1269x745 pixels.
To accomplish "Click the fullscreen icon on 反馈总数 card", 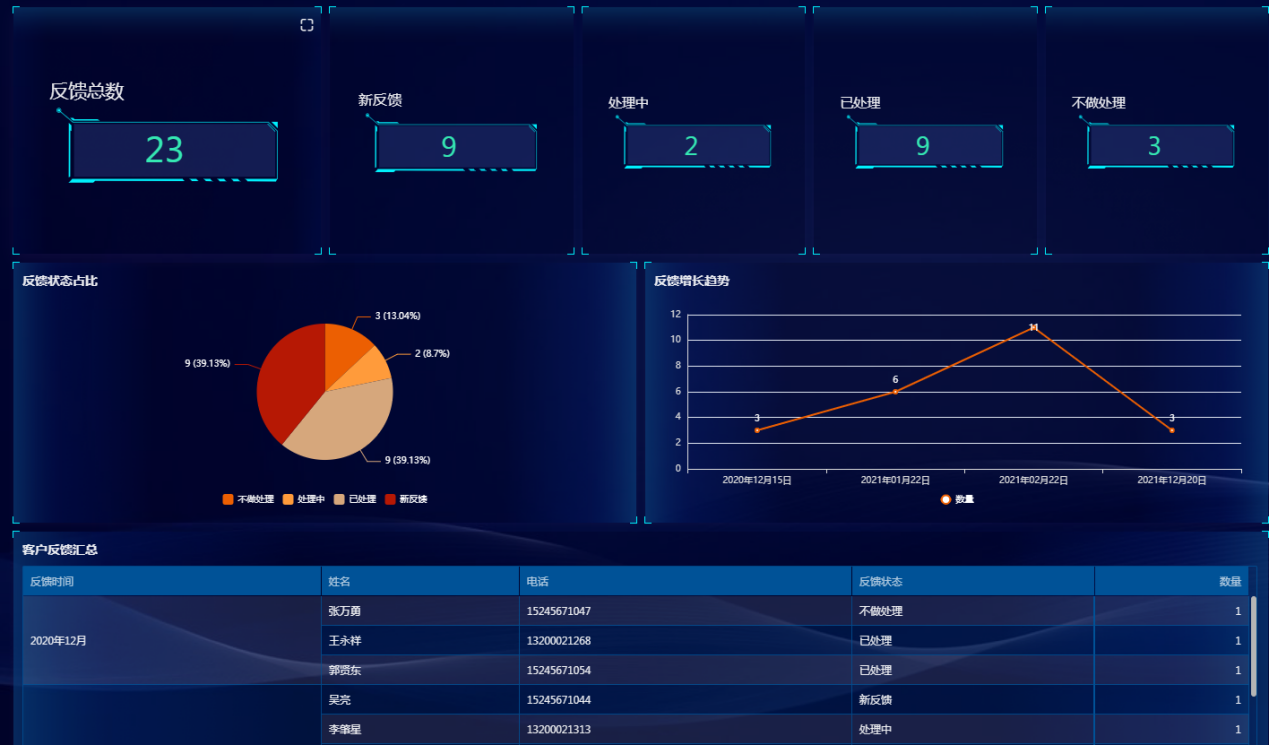I will [x=307, y=25].
